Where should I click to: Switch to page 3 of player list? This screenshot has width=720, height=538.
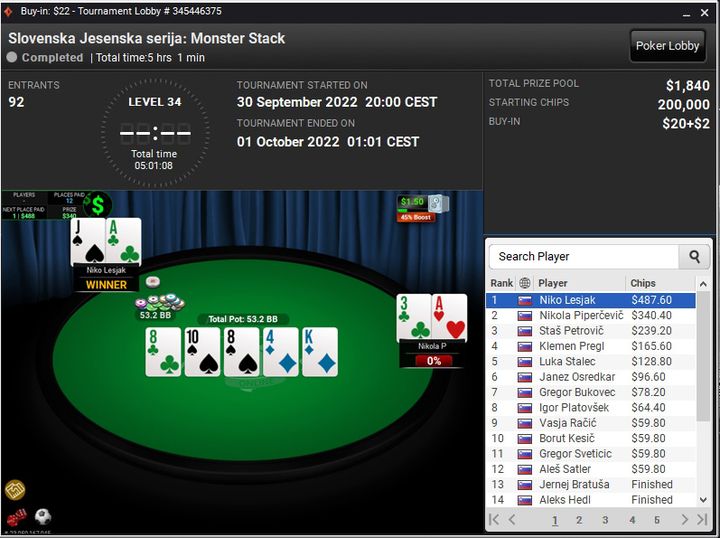(x=605, y=520)
